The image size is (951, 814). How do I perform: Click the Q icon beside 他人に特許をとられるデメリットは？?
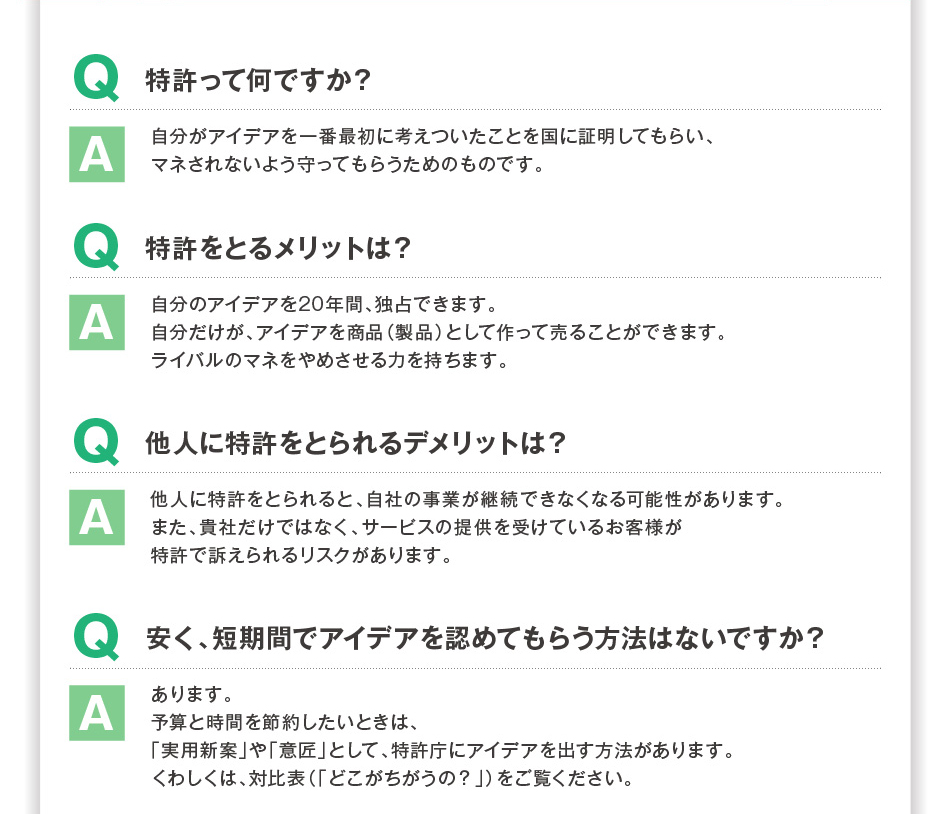[x=96, y=442]
